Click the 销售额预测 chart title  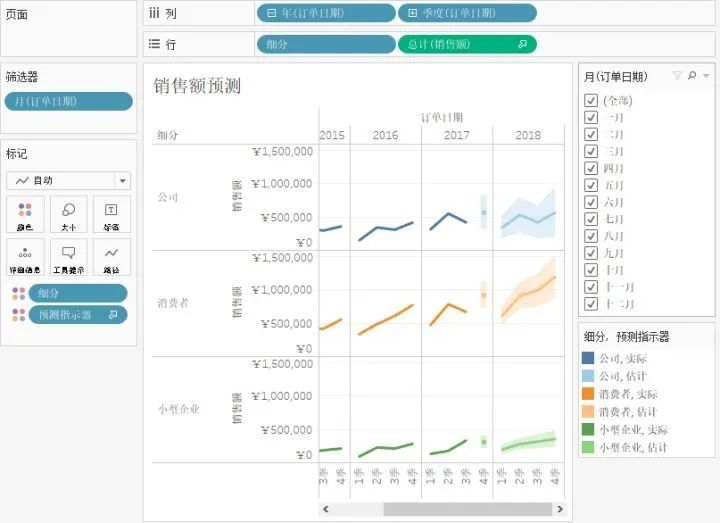tap(197, 86)
